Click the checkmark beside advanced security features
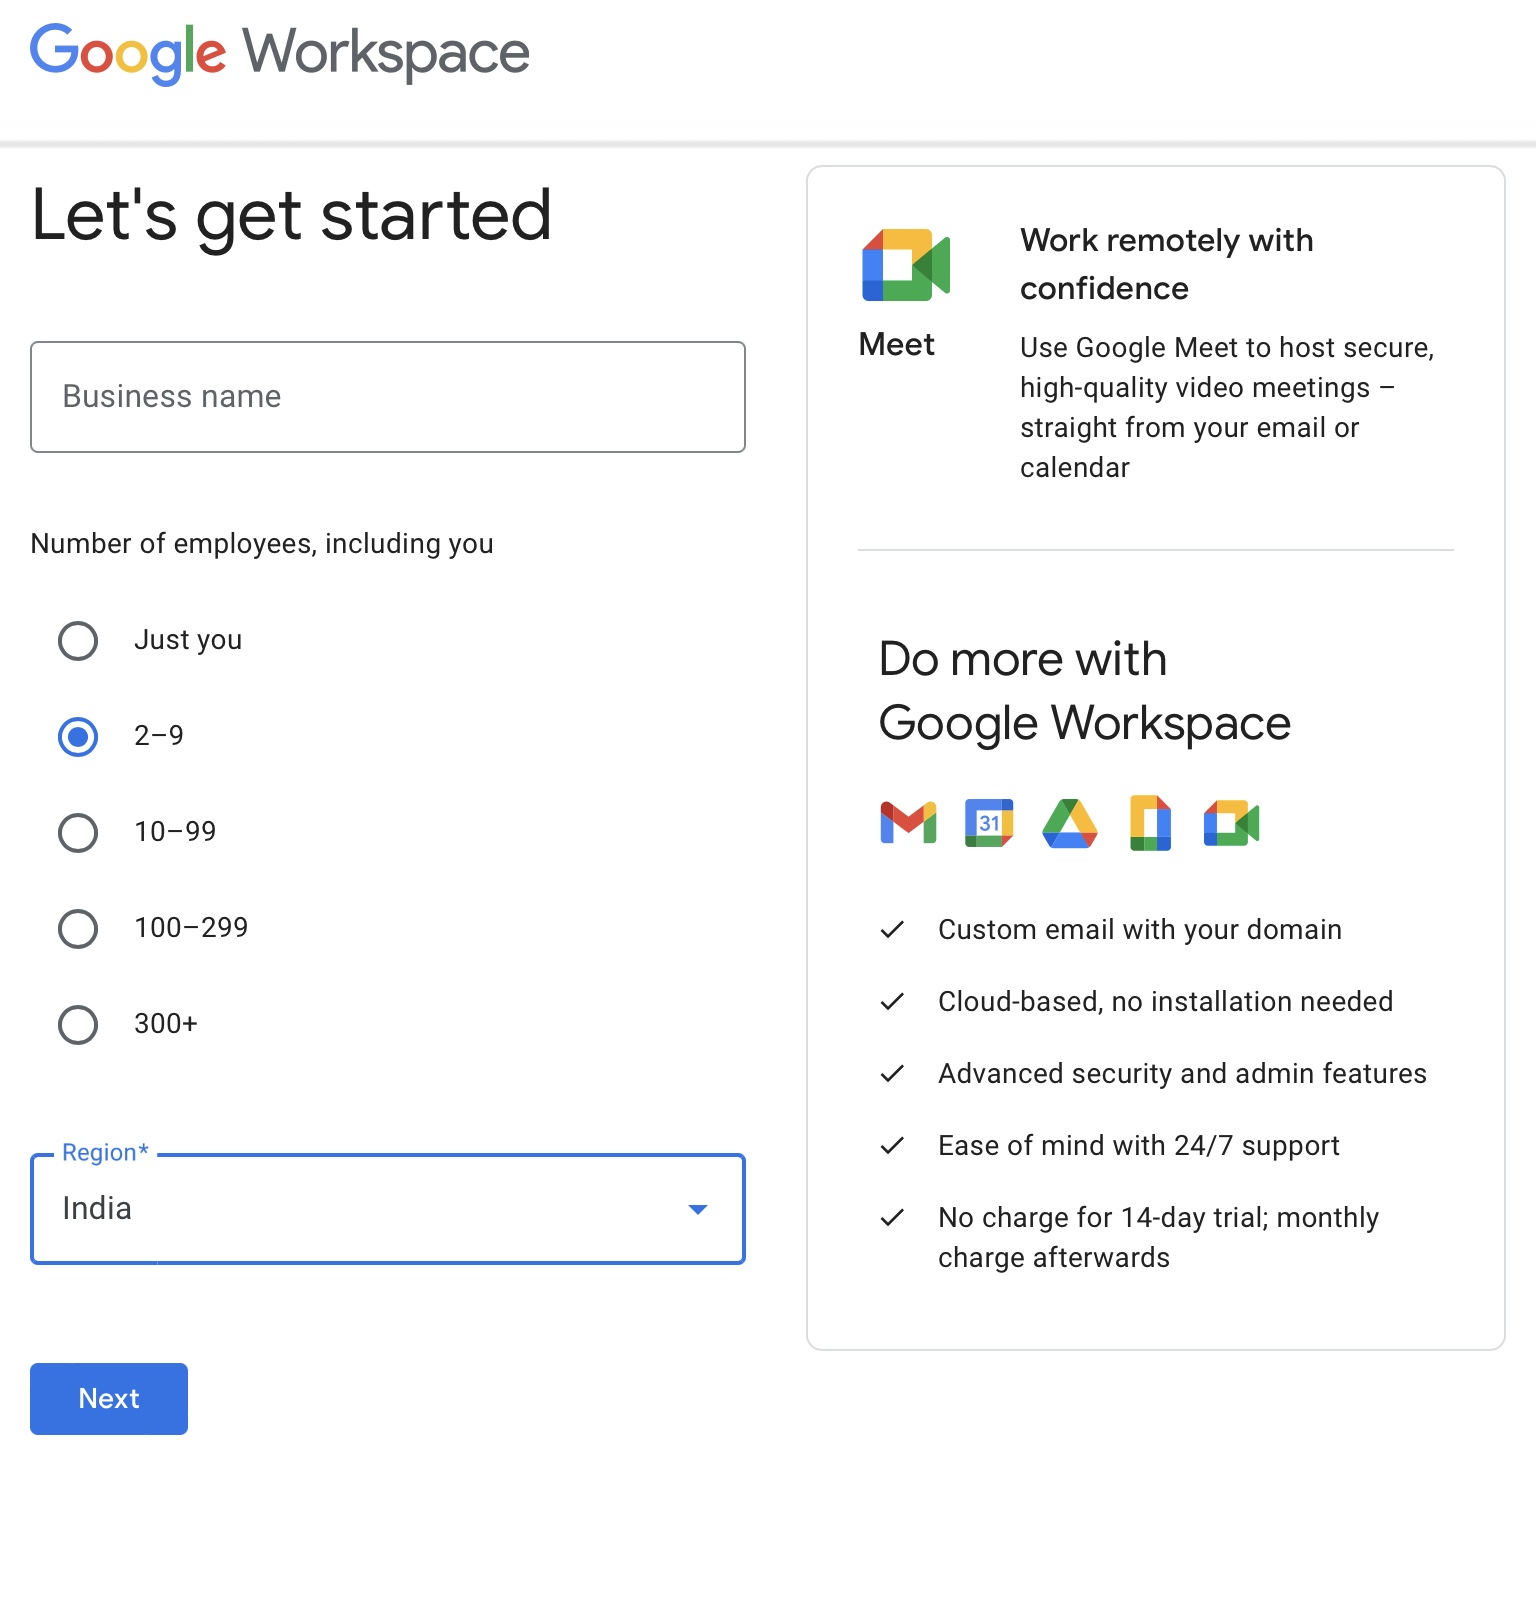The image size is (1536, 1604). [x=893, y=1073]
